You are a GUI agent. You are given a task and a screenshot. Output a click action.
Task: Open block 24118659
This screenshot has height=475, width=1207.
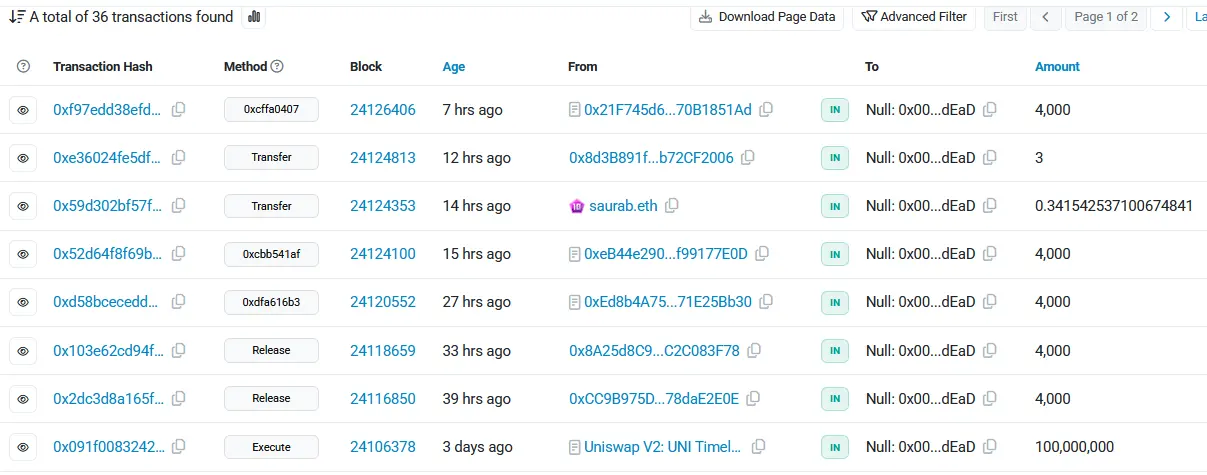pyautogui.click(x=383, y=351)
